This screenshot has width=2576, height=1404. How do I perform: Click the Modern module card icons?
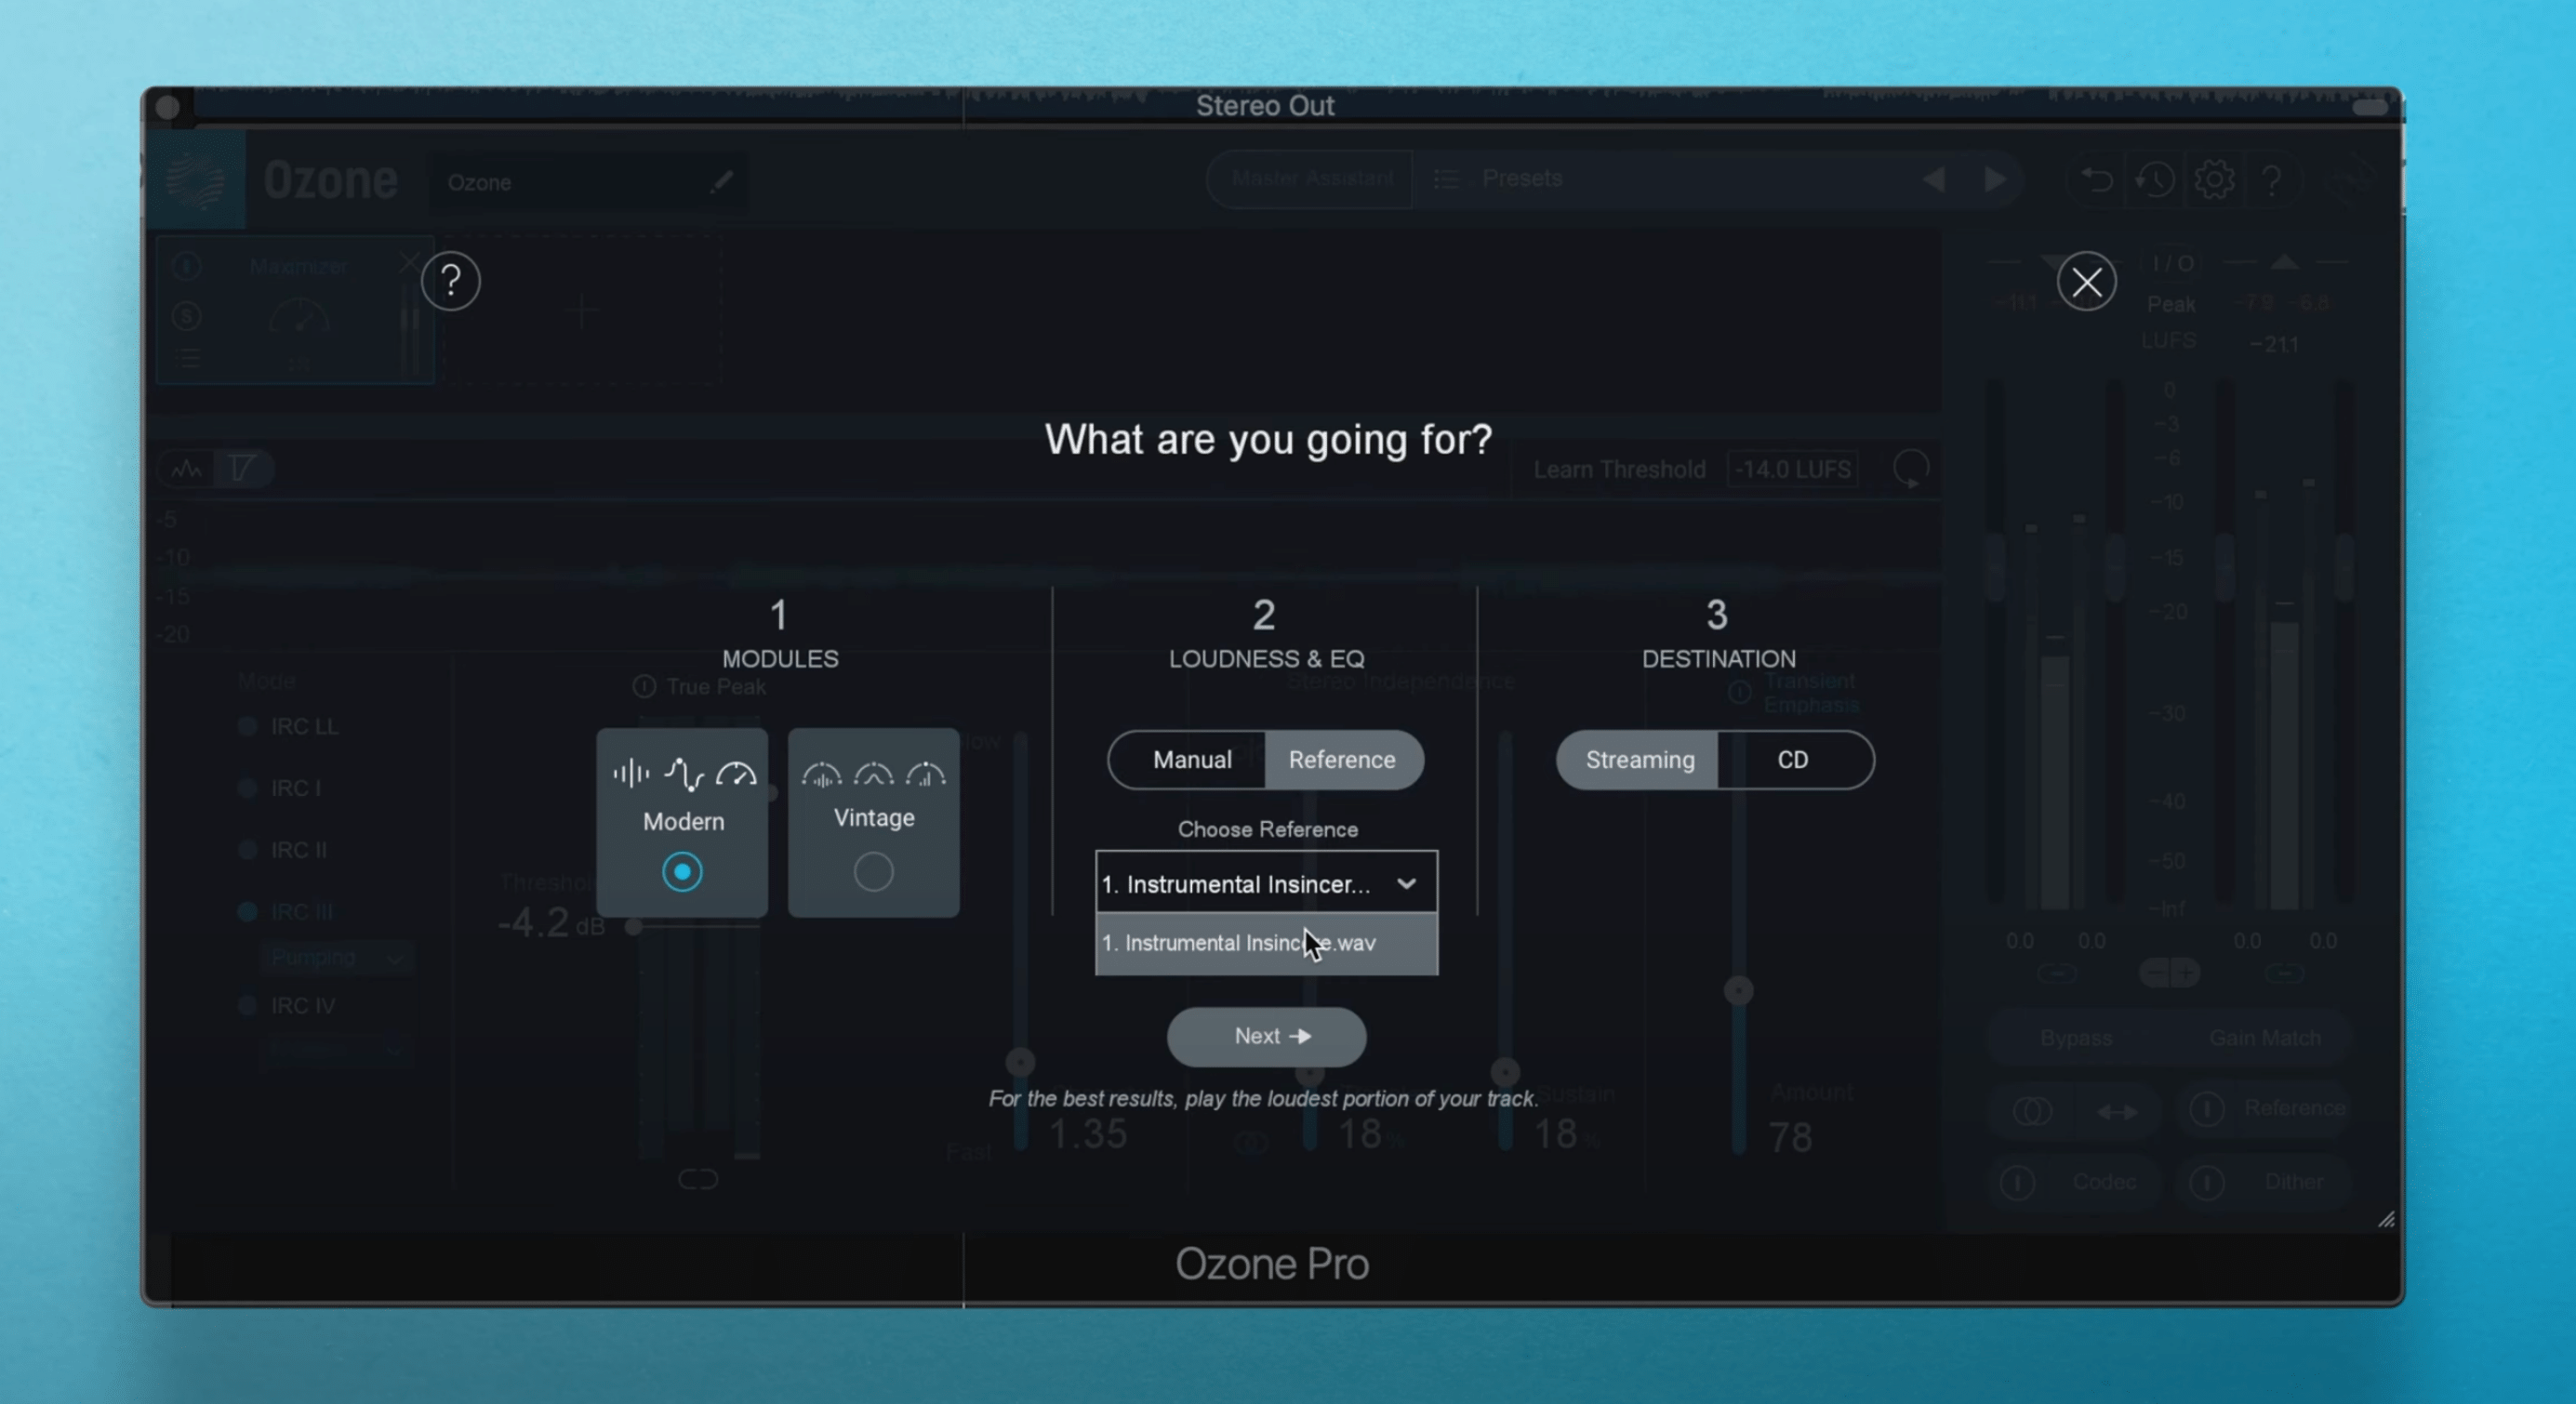pyautogui.click(x=684, y=774)
